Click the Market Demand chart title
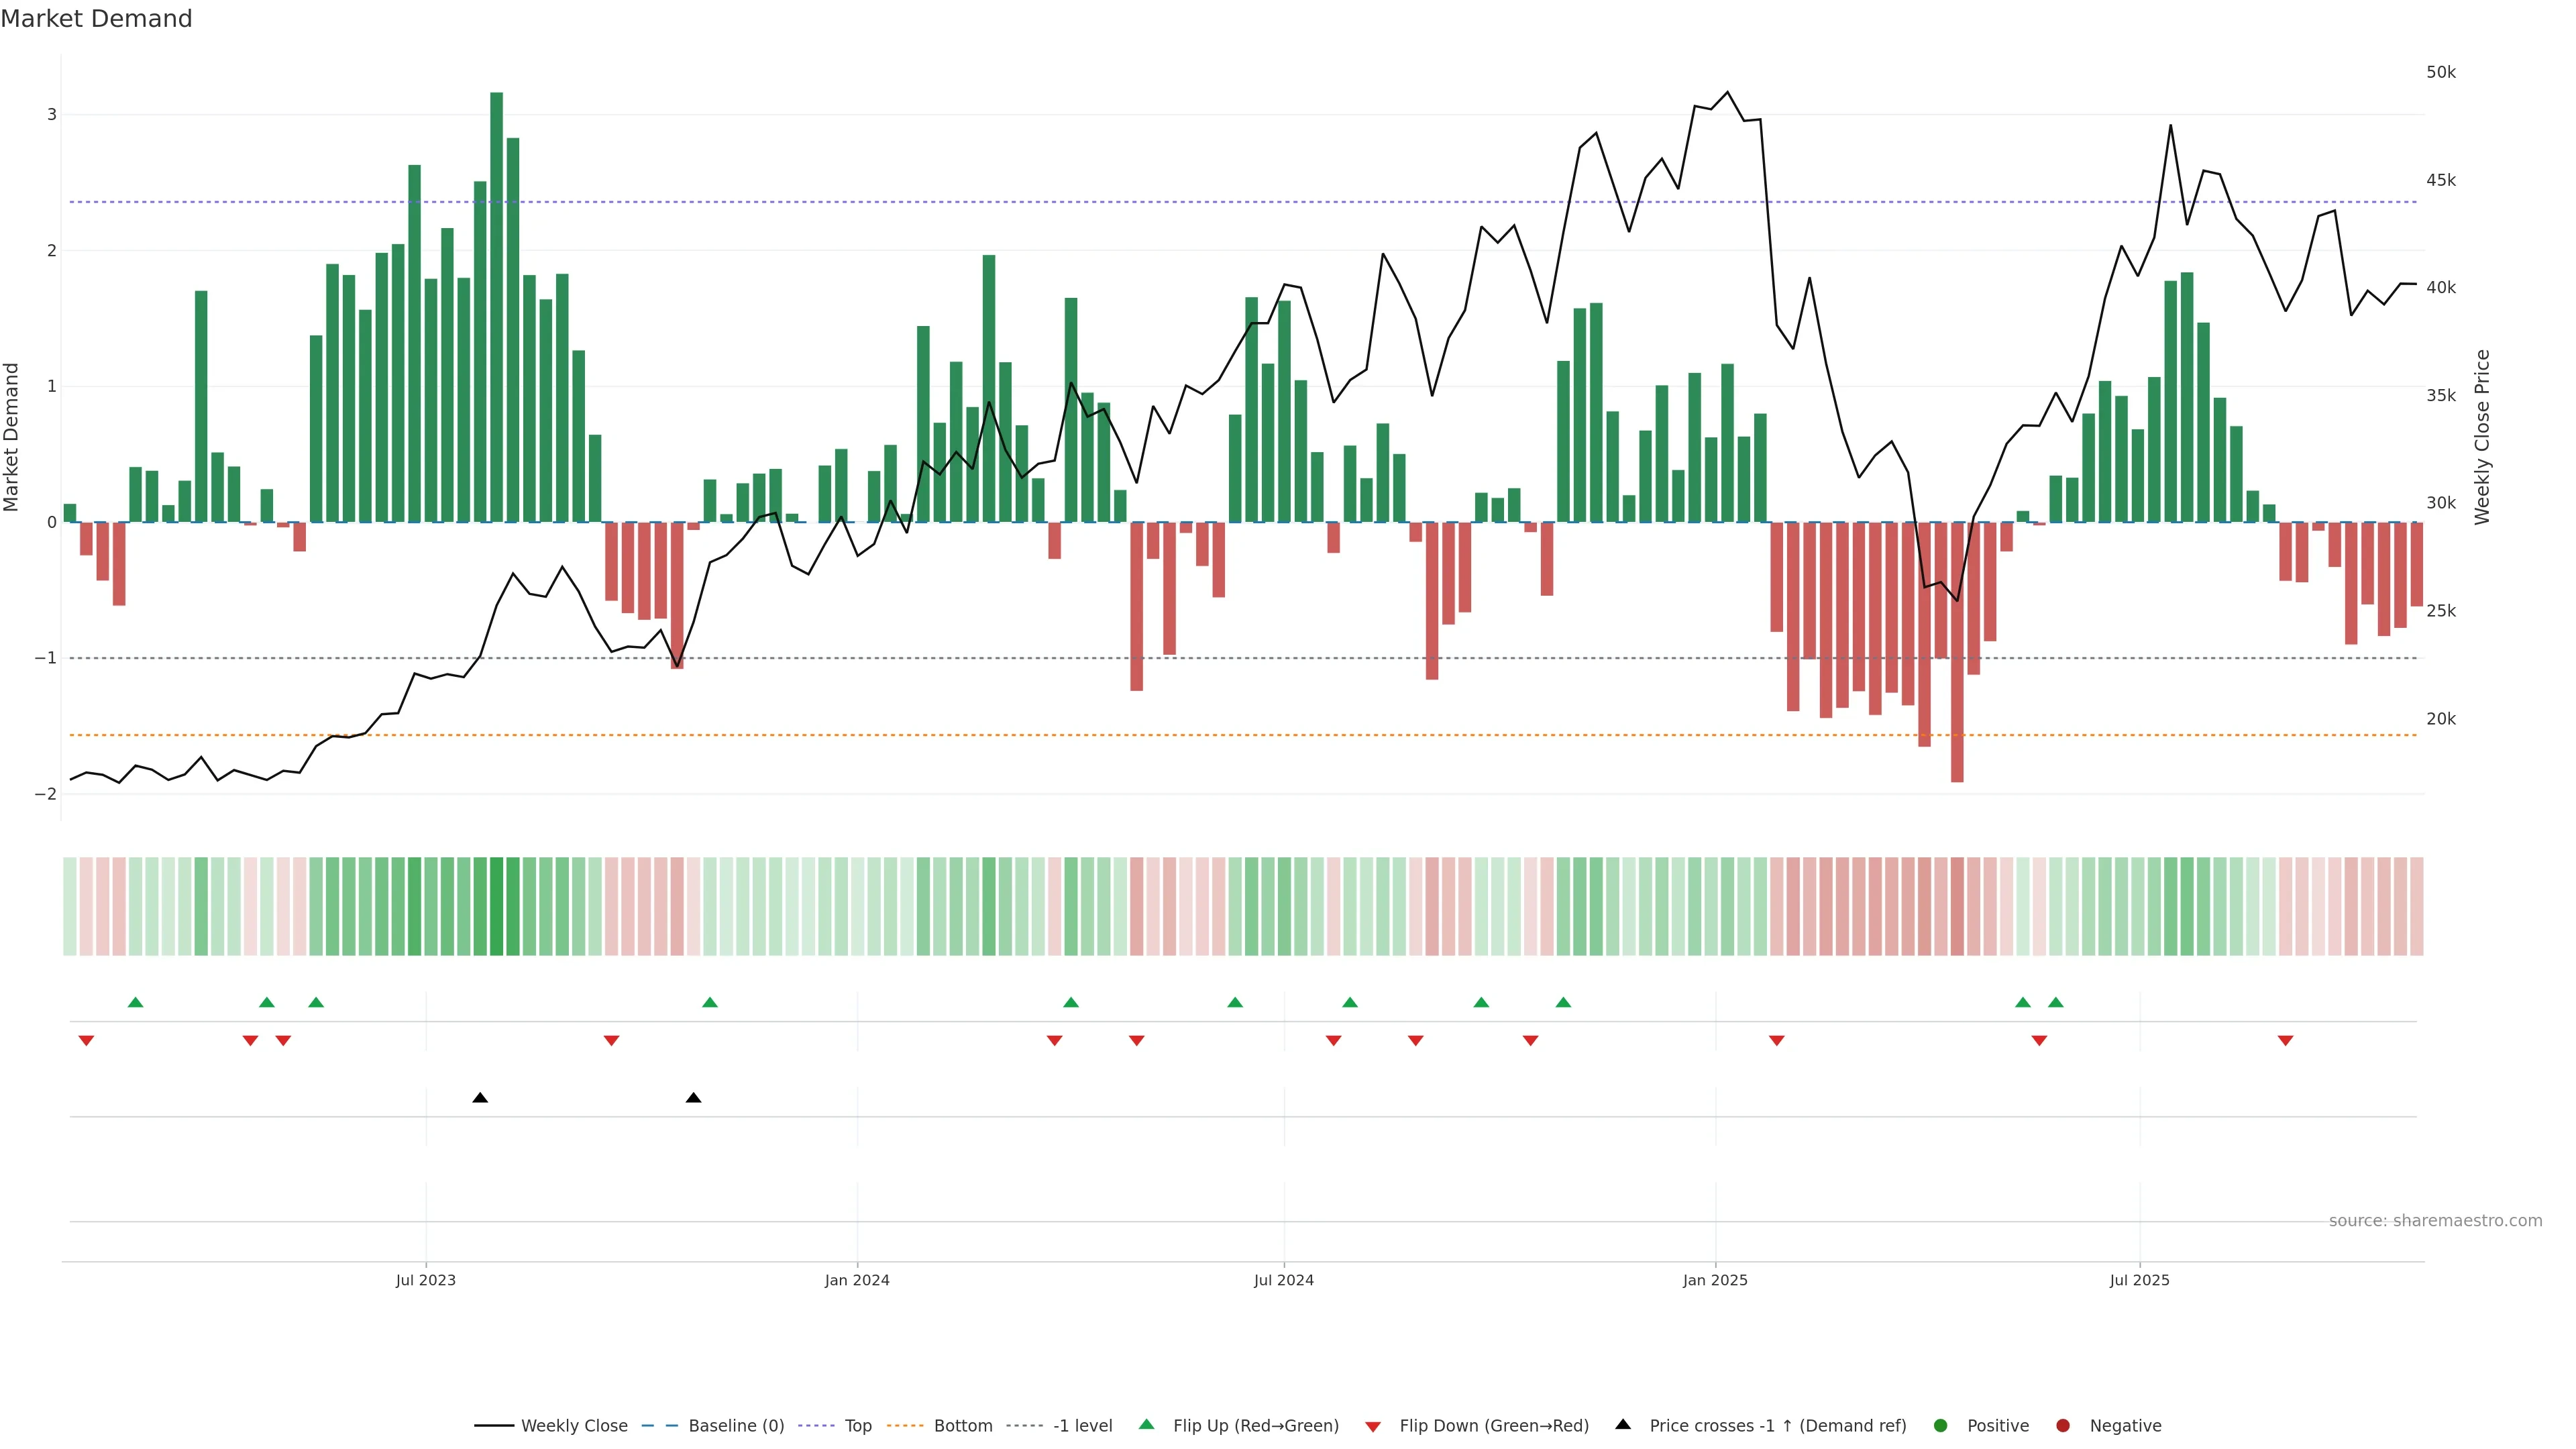The width and height of the screenshot is (2576, 1449). [96, 19]
